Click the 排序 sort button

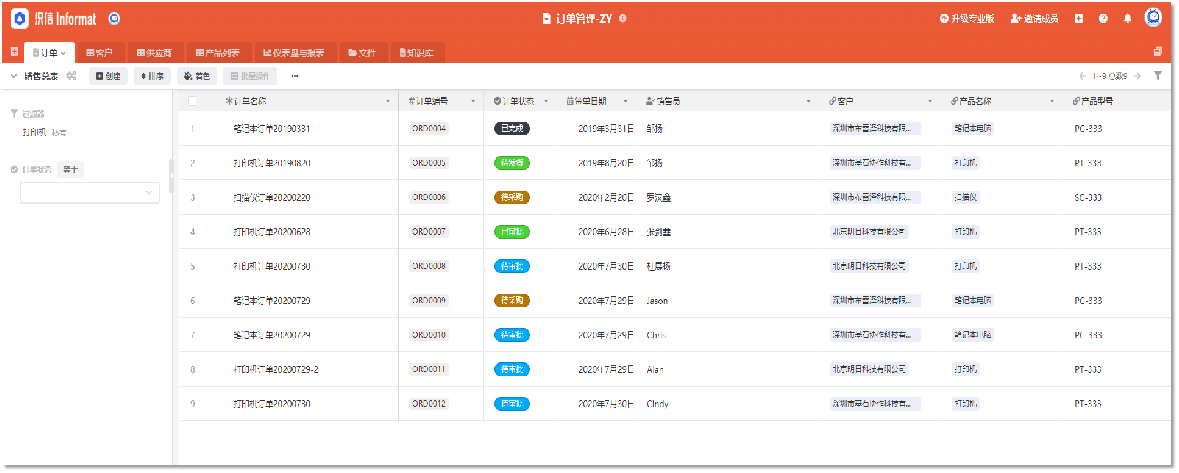click(x=153, y=76)
